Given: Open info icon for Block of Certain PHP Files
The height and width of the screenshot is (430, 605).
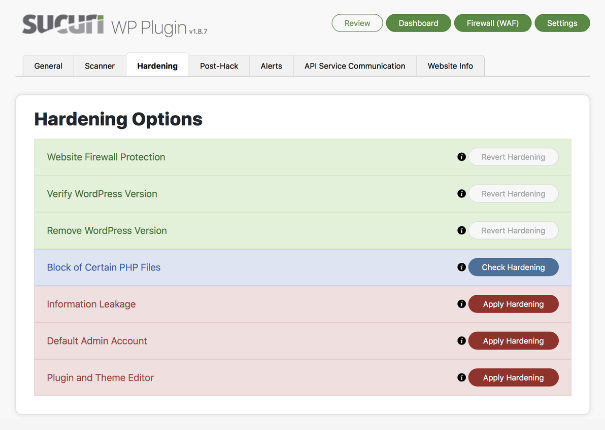Looking at the screenshot, I should click(x=461, y=267).
